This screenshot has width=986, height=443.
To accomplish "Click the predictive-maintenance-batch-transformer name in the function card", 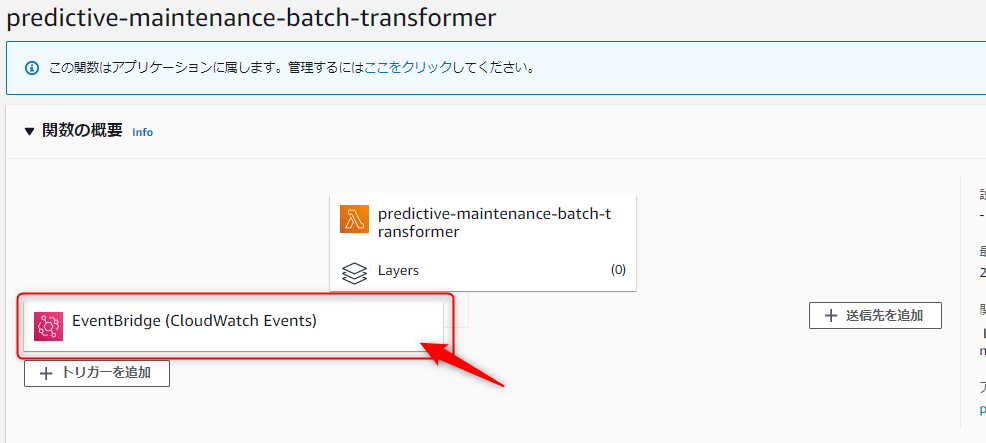I will click(494, 222).
